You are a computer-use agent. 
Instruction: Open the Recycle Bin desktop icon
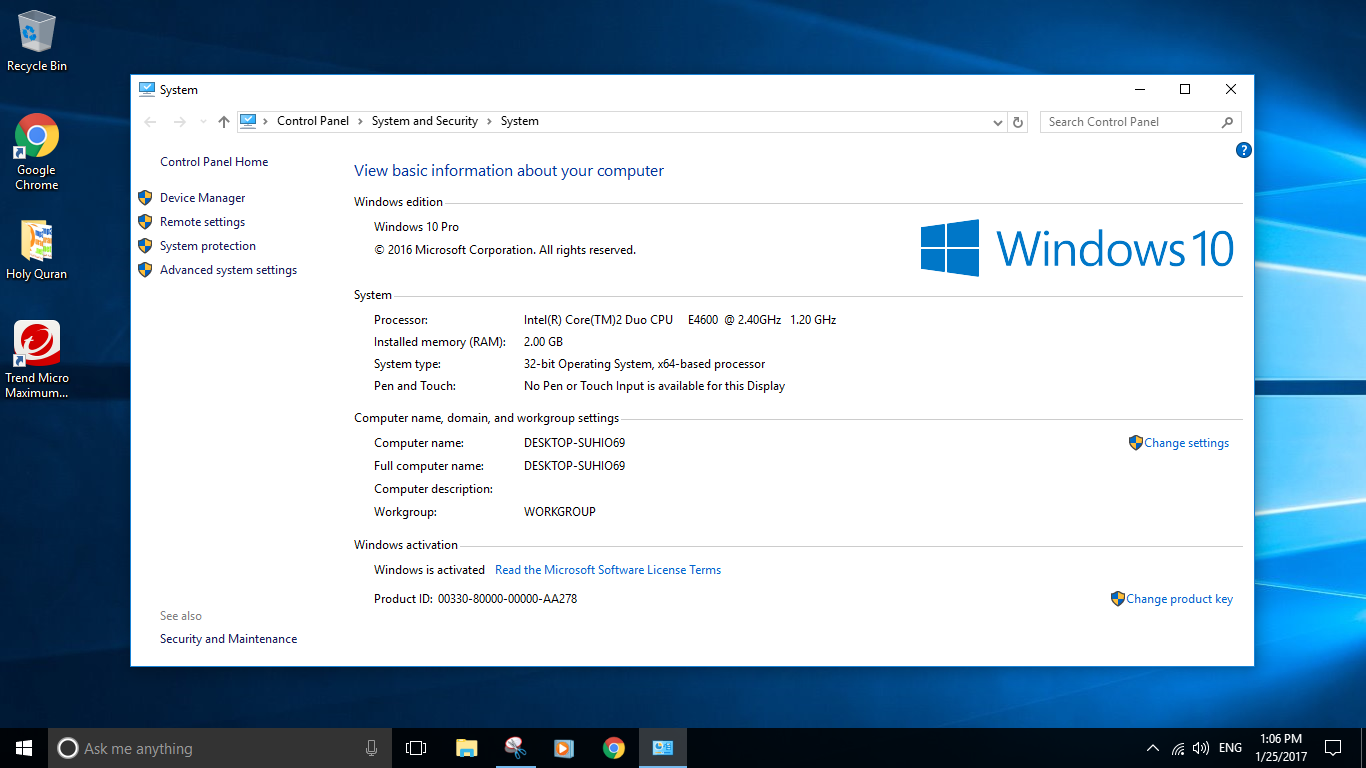tap(37, 42)
